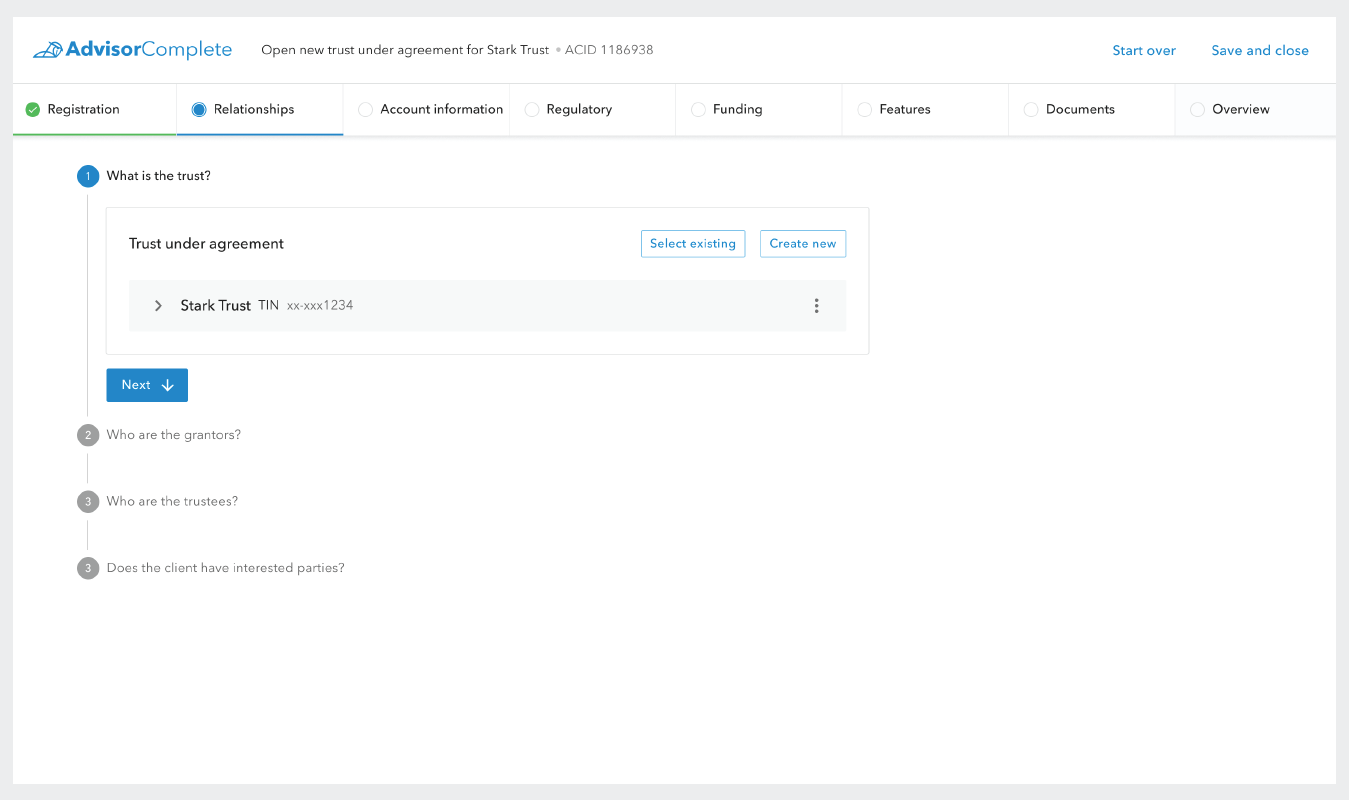The width and height of the screenshot is (1349, 800).
Task: Click the Save and close link
Action: [1260, 51]
